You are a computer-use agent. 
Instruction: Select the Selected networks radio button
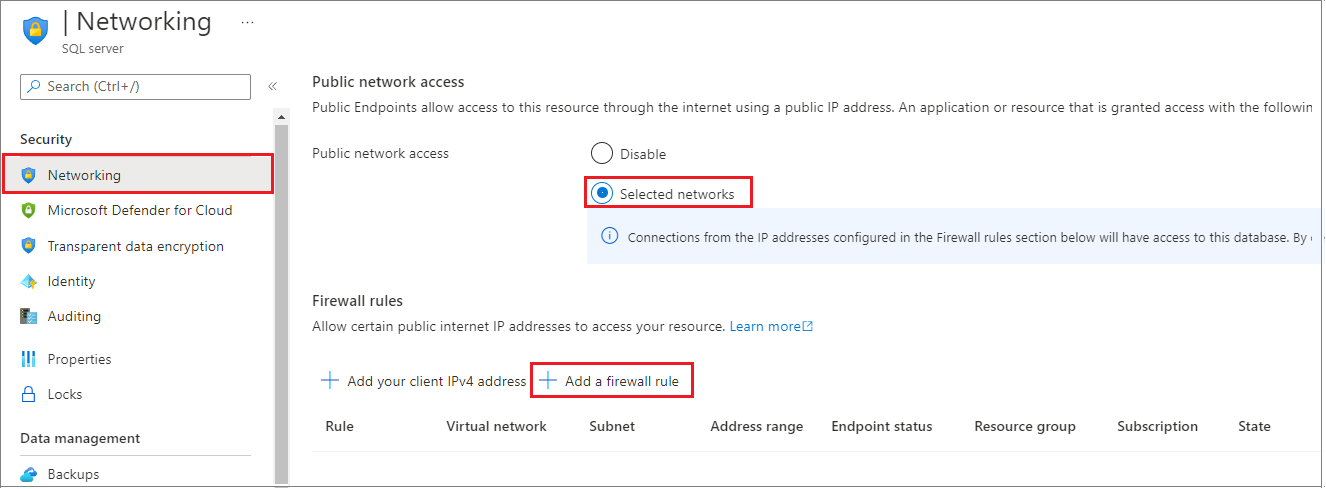[x=601, y=193]
